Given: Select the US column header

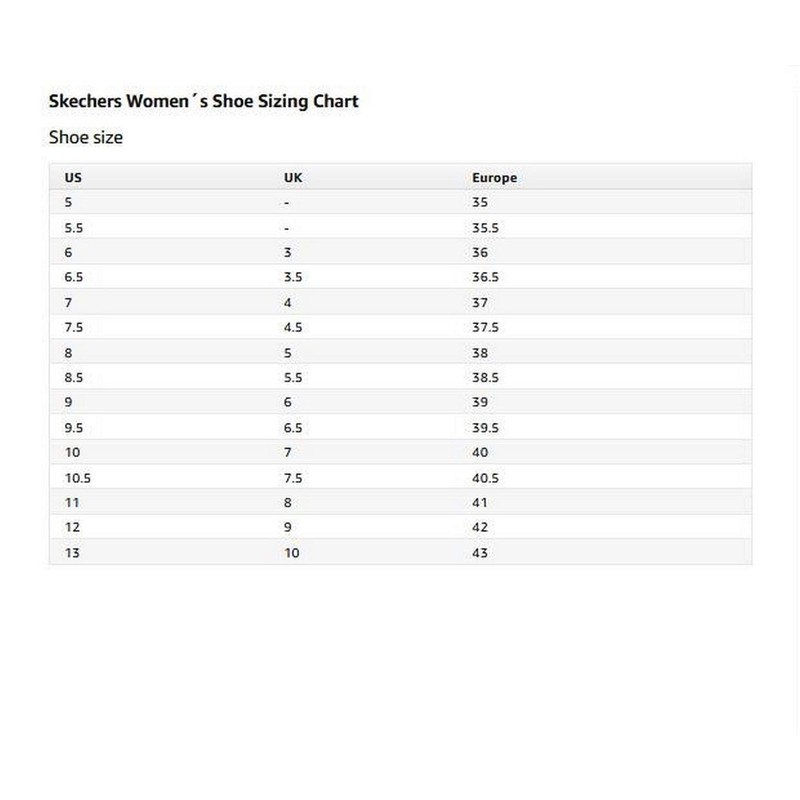Looking at the screenshot, I should pos(73,178).
